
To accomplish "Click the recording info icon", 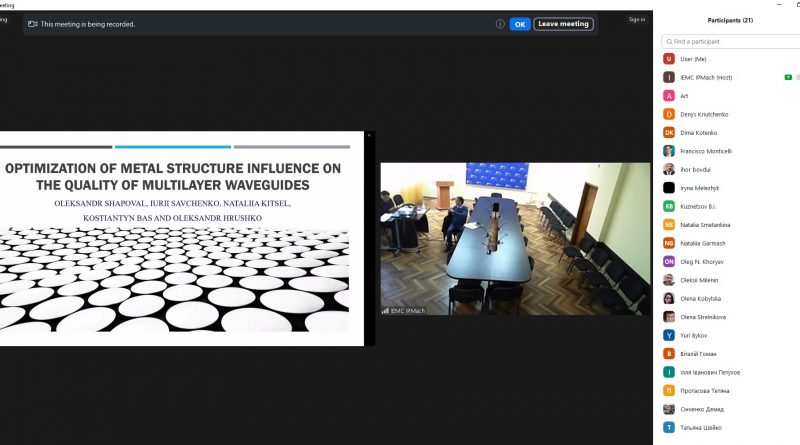I will pyautogui.click(x=500, y=24).
